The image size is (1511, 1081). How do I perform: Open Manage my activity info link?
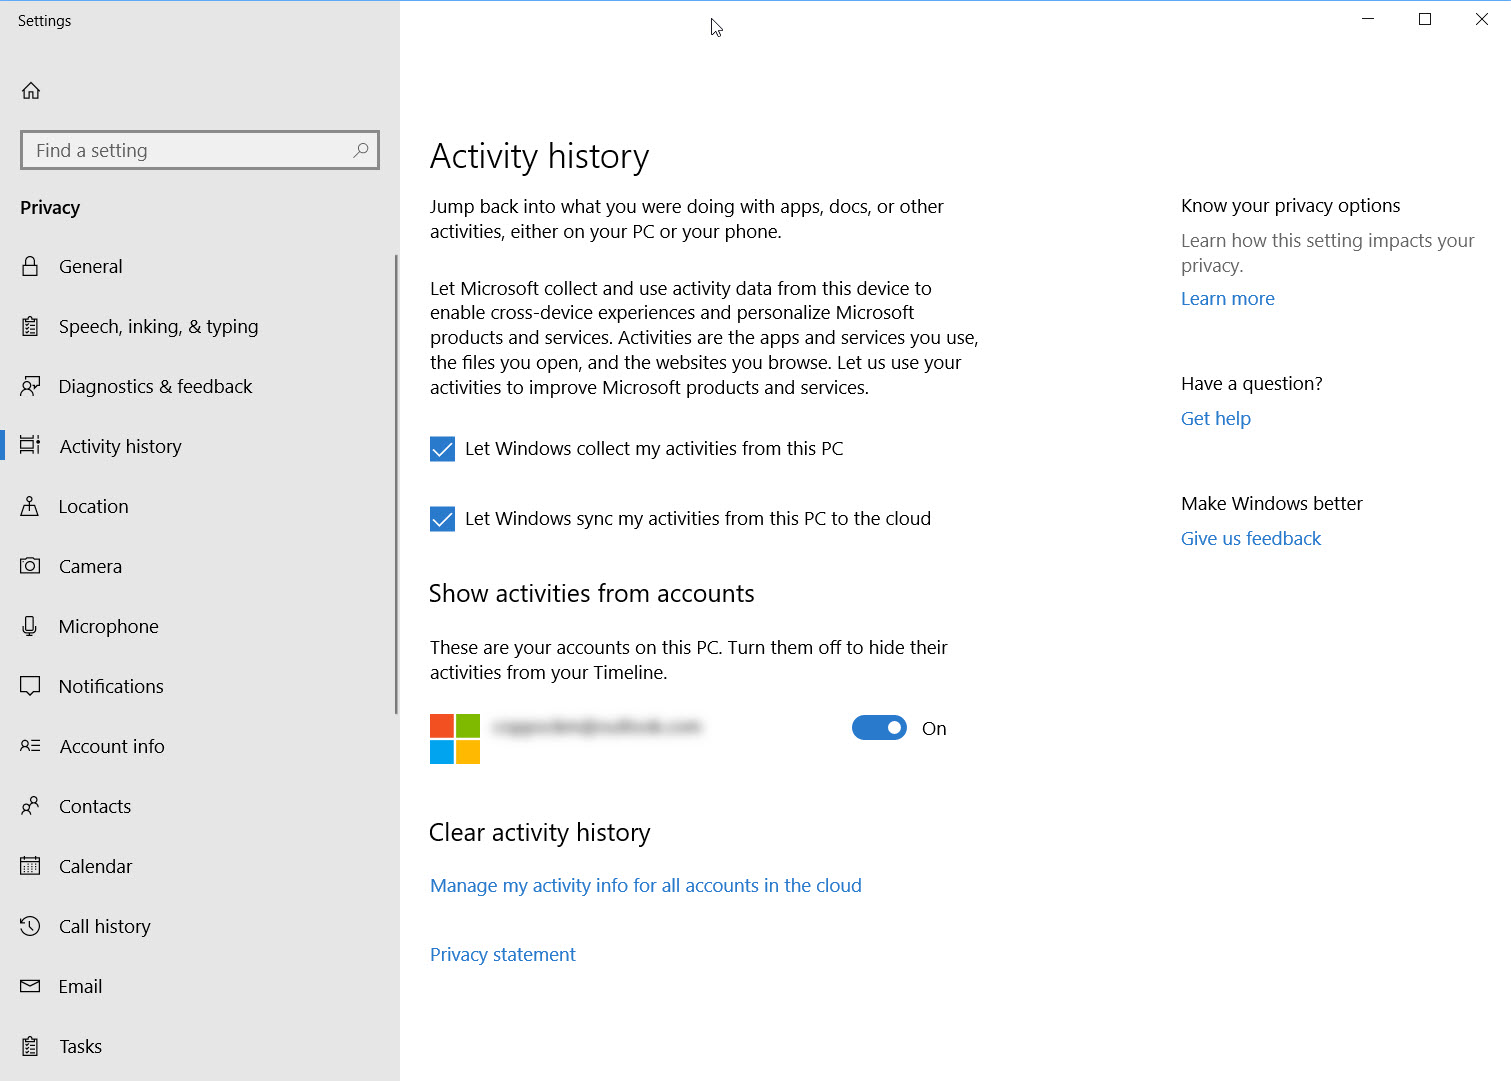(645, 885)
